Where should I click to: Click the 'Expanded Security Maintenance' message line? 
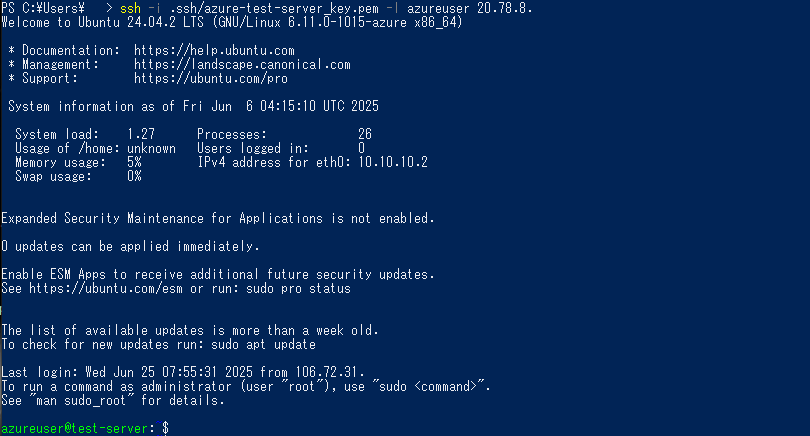(x=217, y=219)
